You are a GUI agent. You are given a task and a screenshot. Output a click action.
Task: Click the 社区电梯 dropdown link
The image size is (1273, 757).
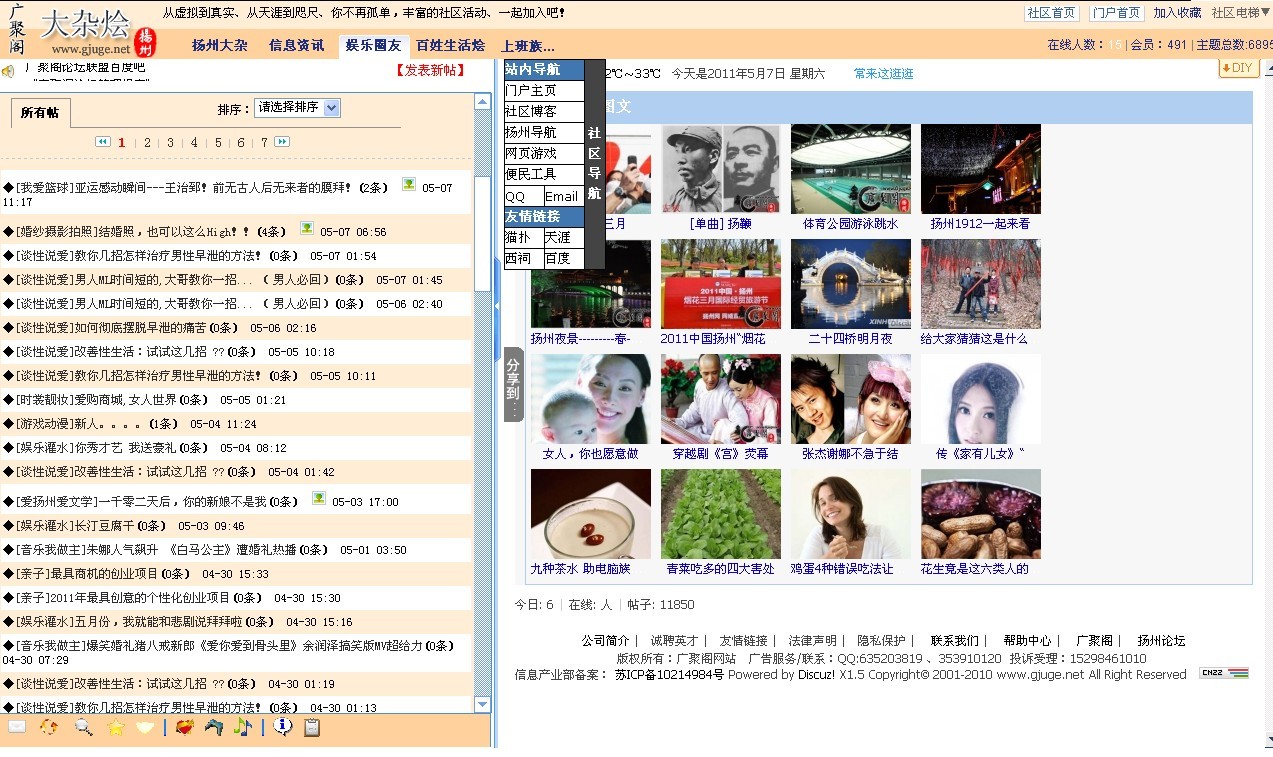tap(1240, 13)
